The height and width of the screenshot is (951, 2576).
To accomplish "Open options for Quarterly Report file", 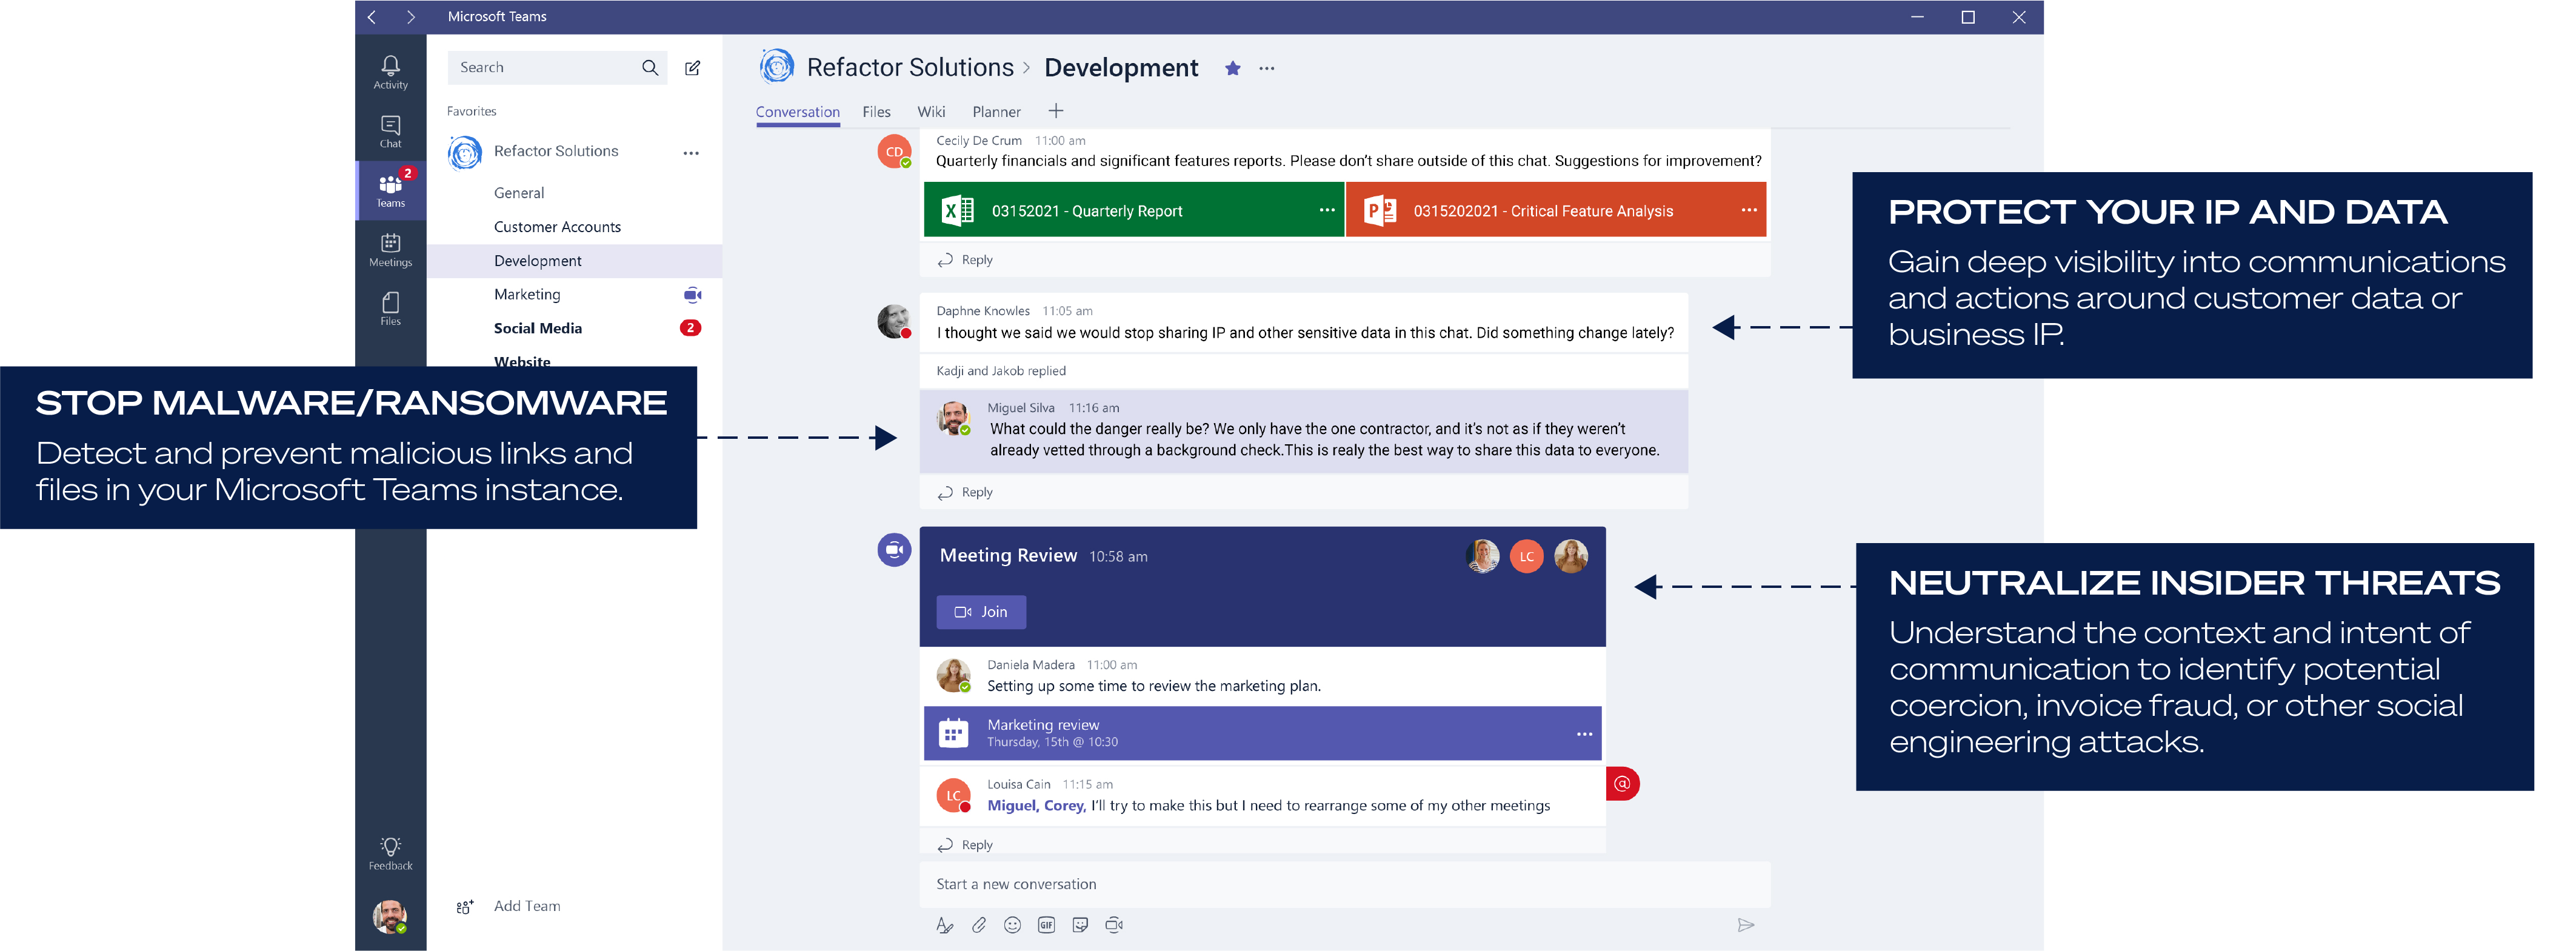I will (1326, 210).
